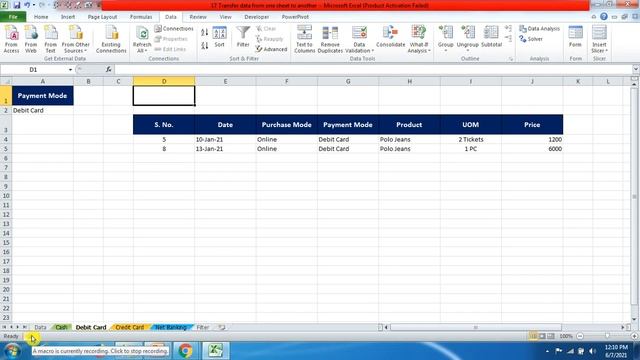Switch to the Insert ribbon tab
Viewport: 640px width, 360px height.
[68, 17]
